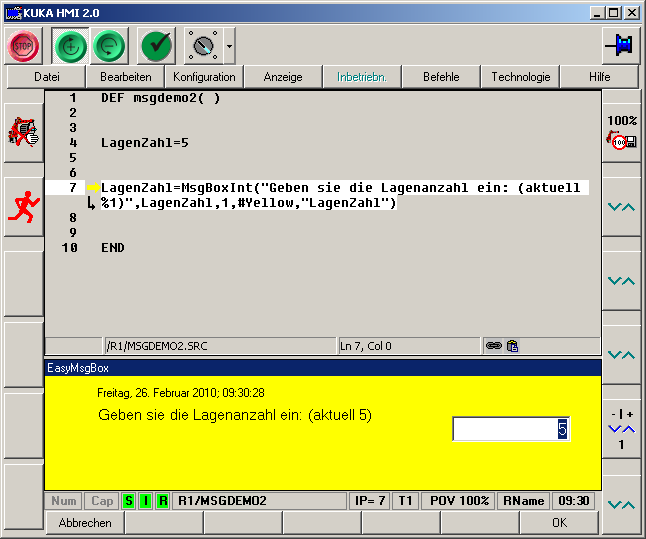Click the POV 100% status field
The image size is (646, 539).
click(x=459, y=500)
